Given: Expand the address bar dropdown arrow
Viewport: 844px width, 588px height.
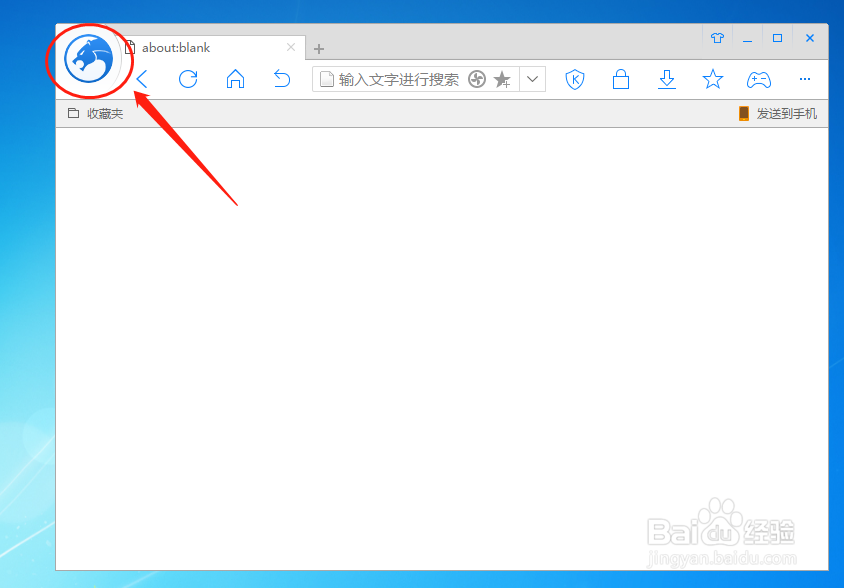Looking at the screenshot, I should pos(532,80).
